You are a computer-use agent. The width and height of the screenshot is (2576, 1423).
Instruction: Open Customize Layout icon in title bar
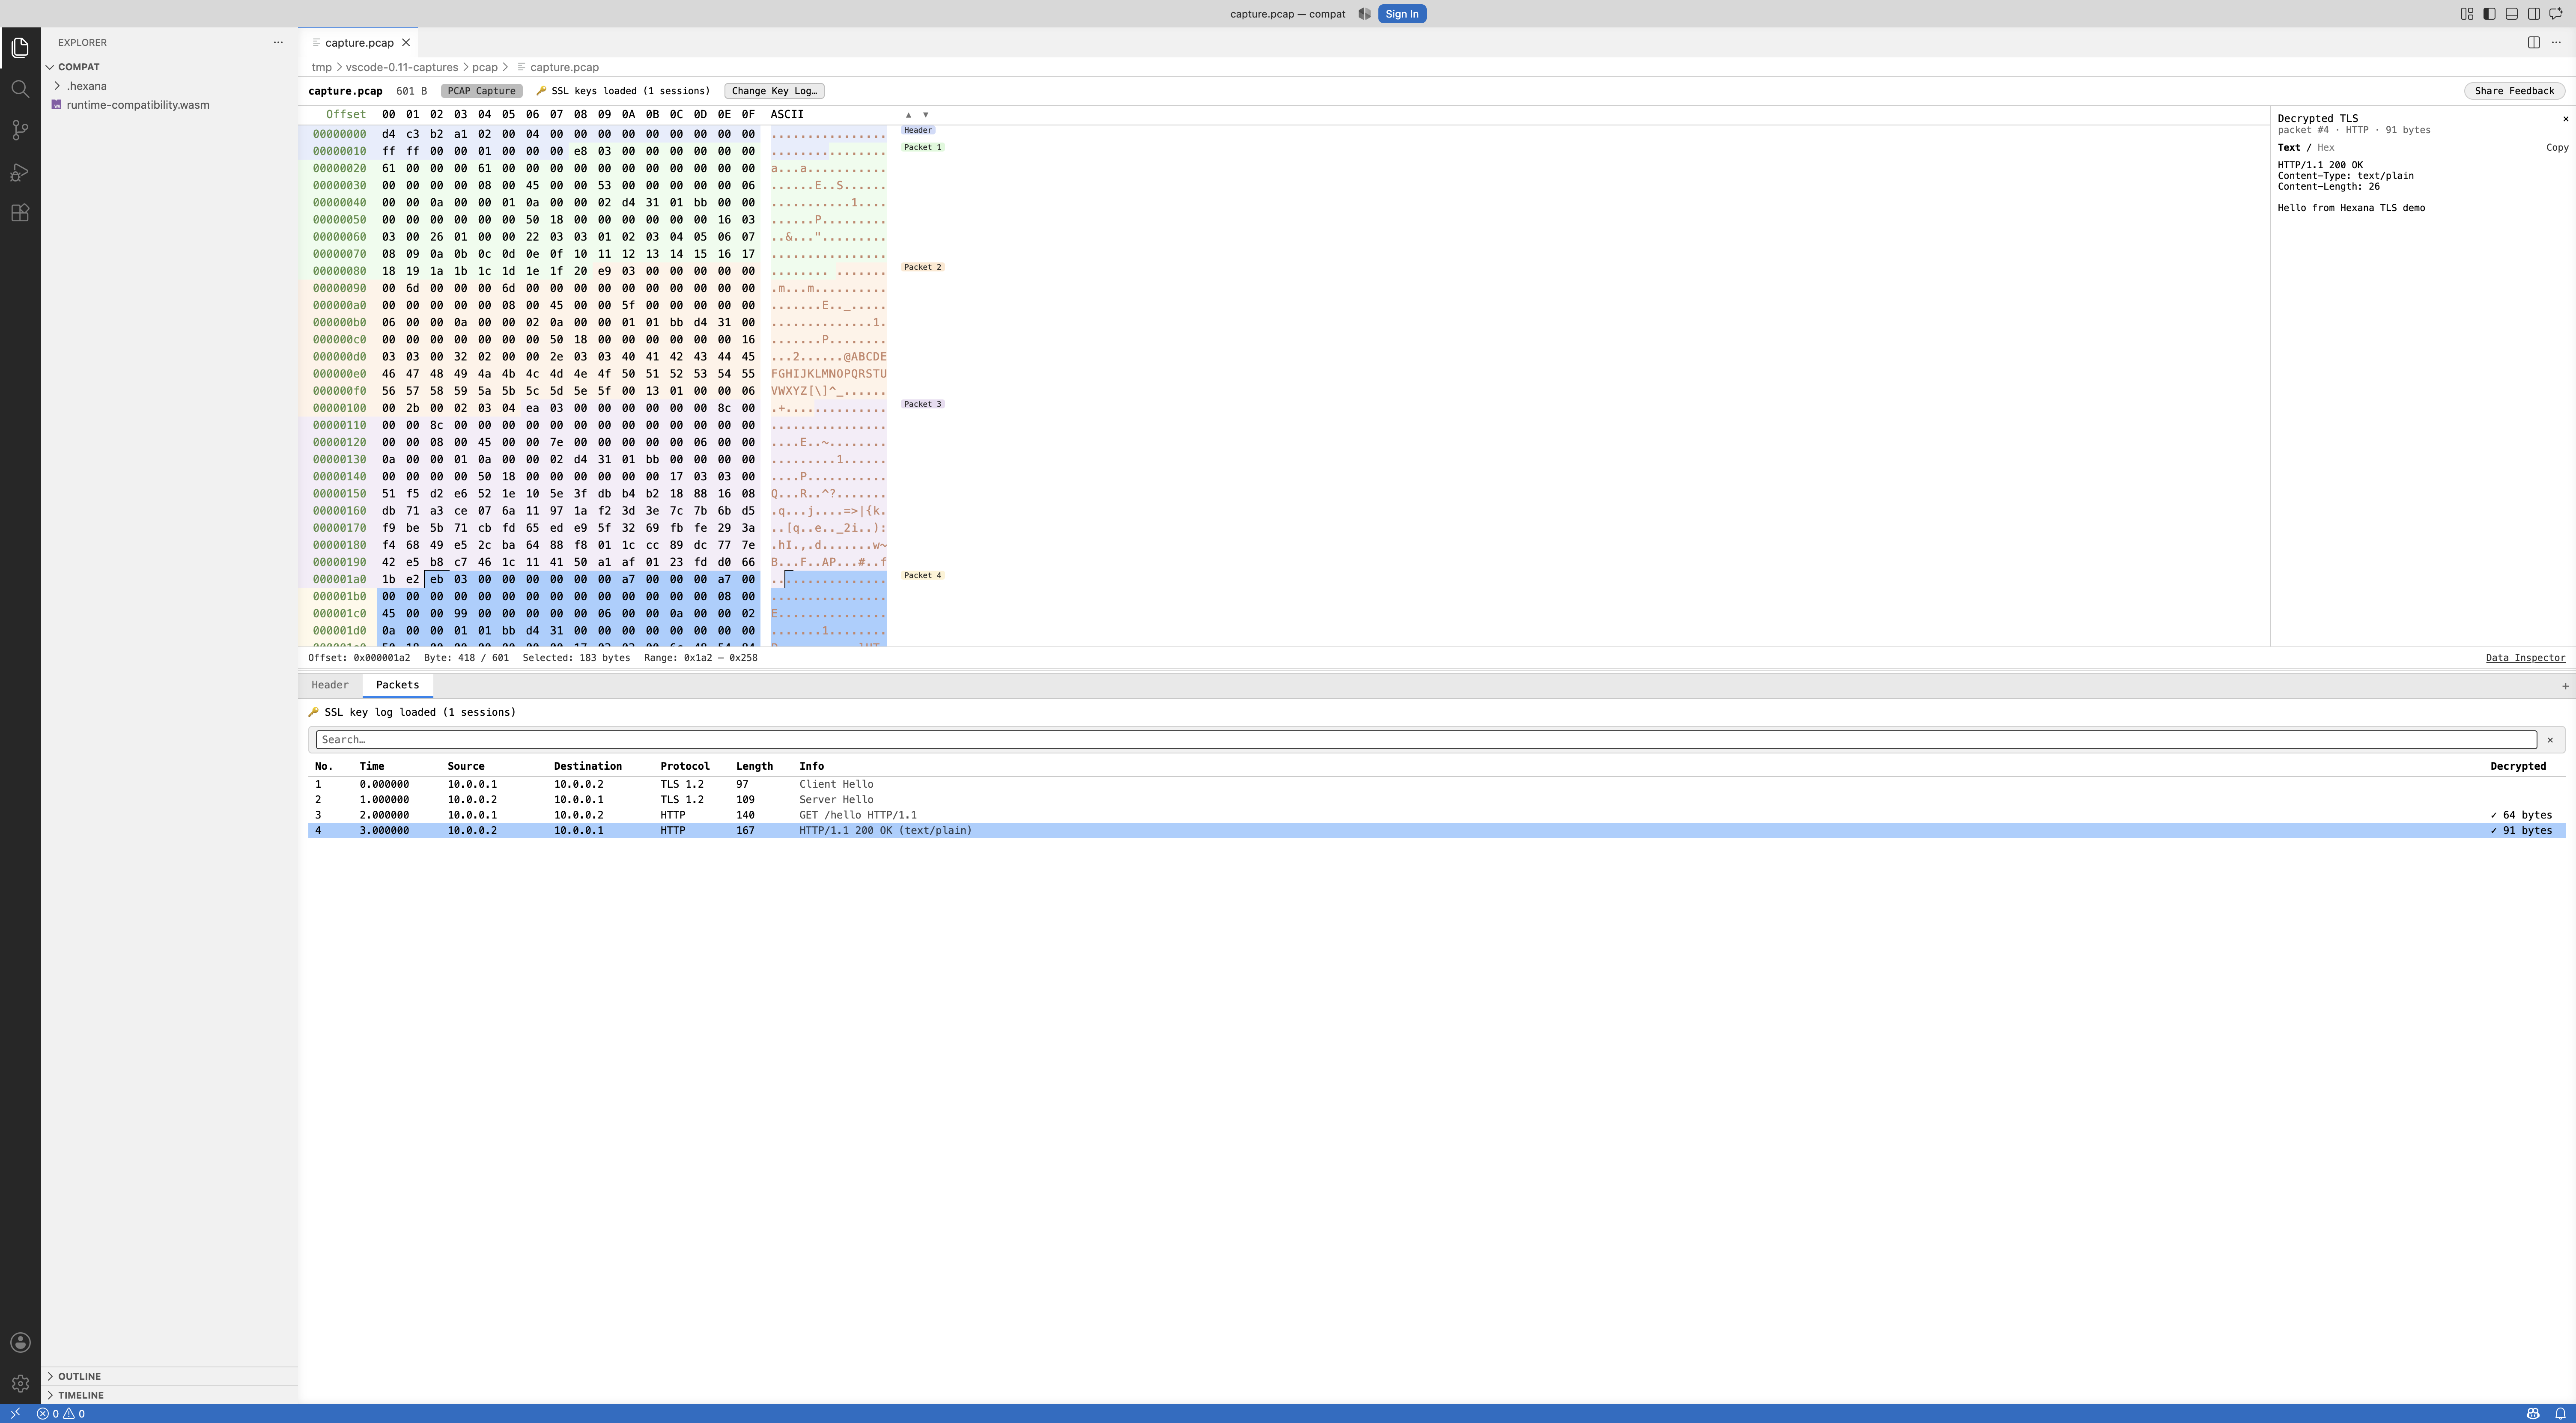click(2467, 14)
